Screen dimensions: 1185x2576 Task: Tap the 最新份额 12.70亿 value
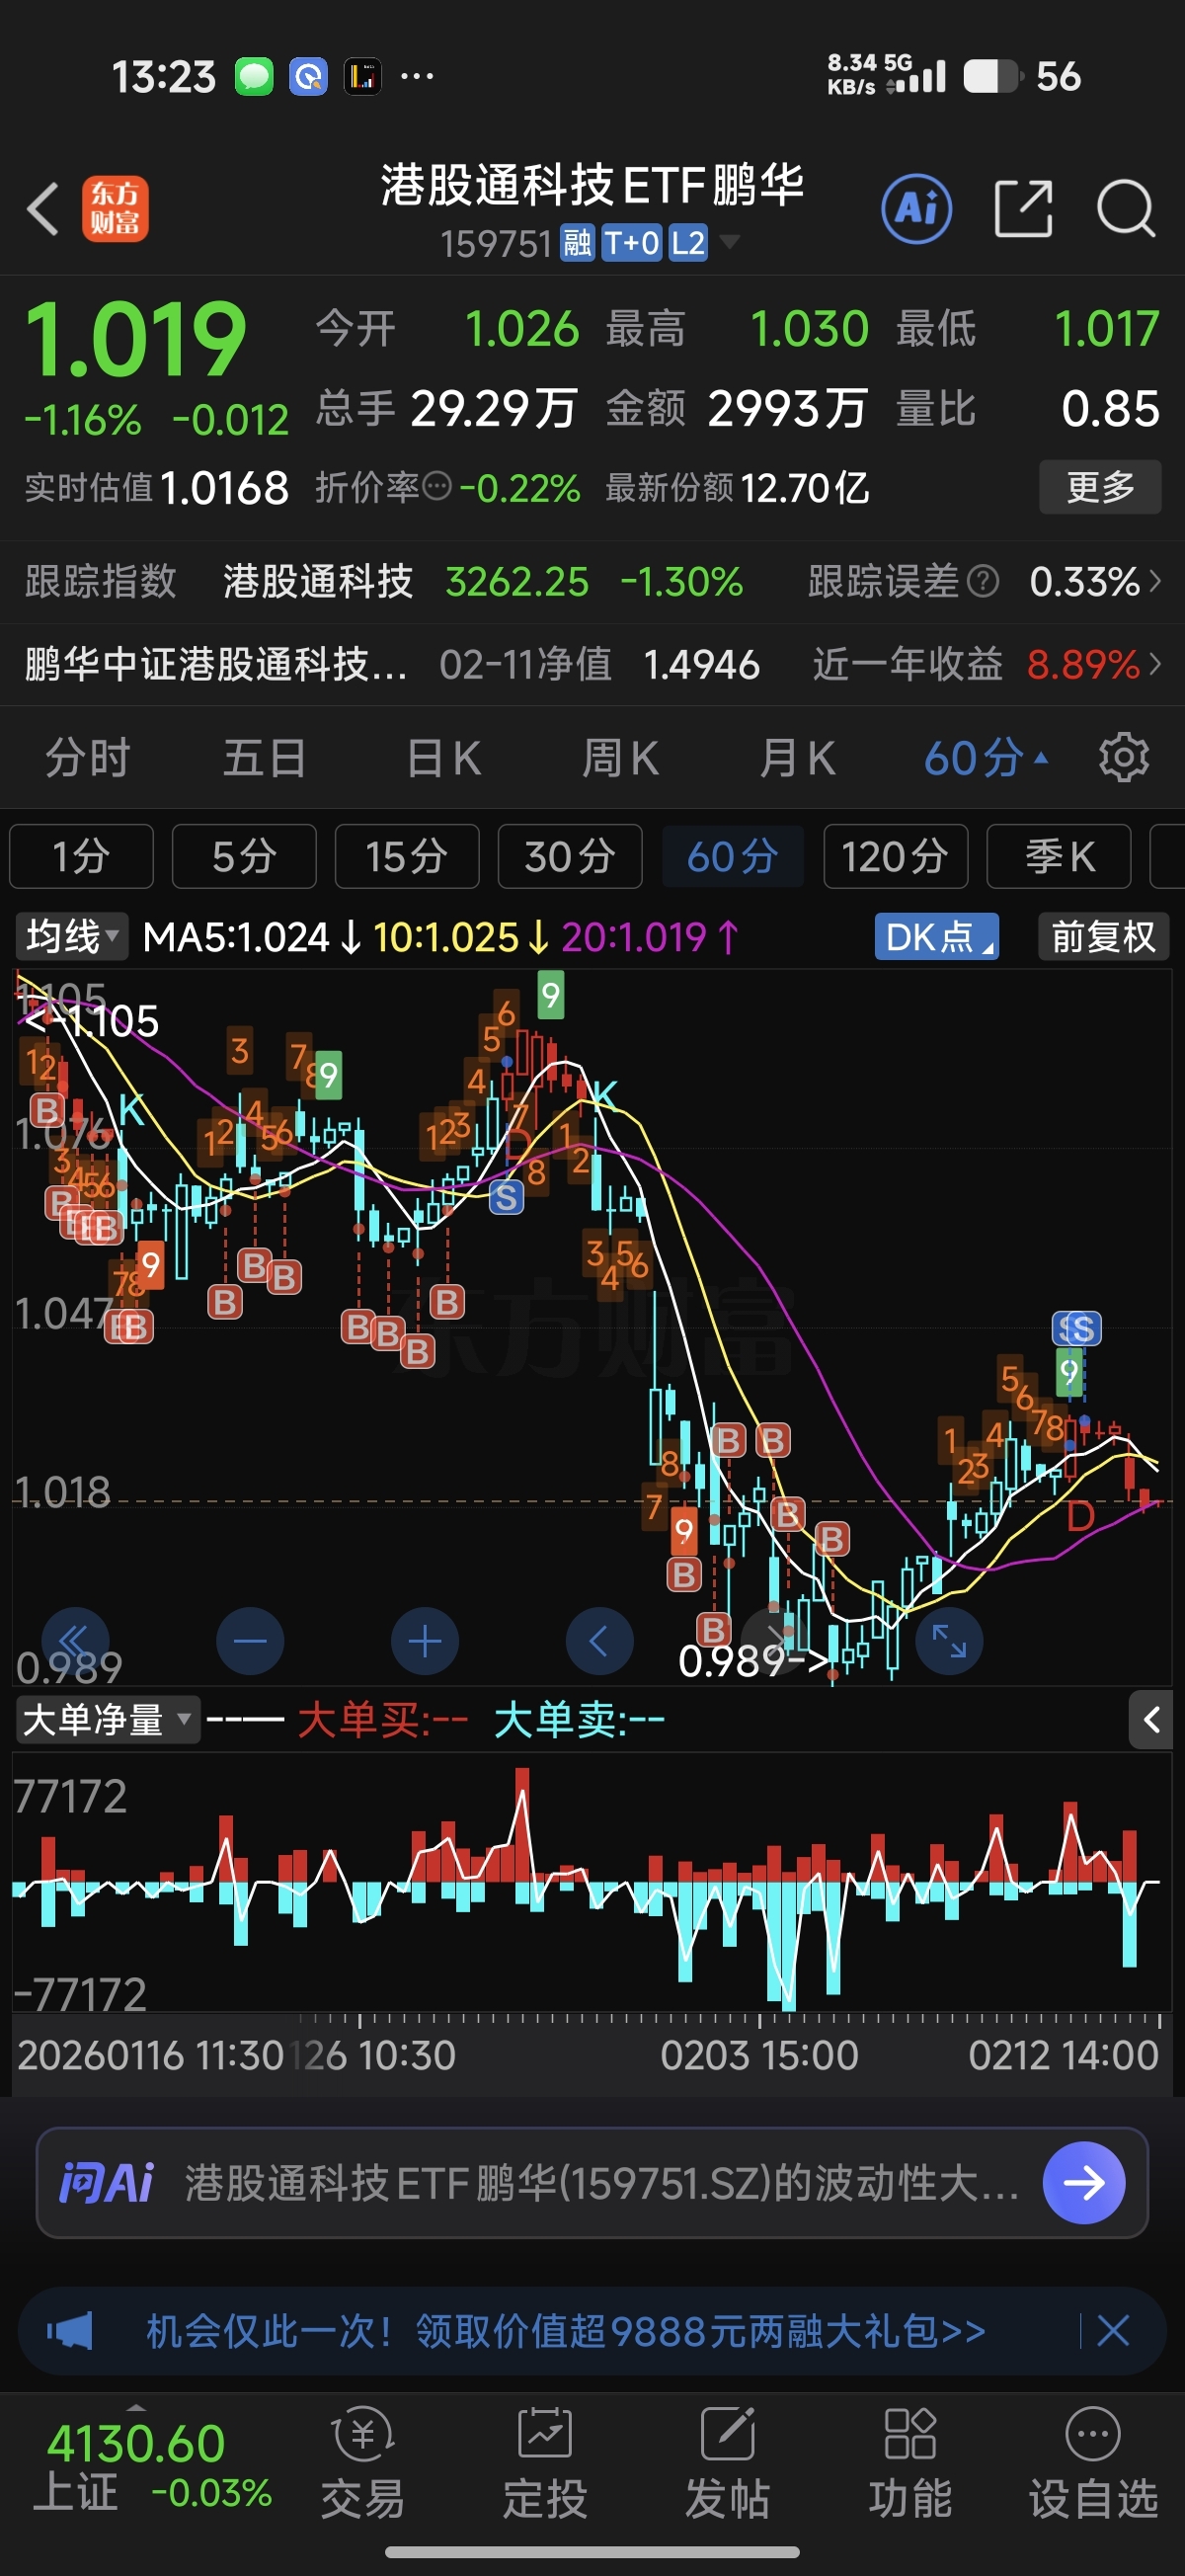805,488
